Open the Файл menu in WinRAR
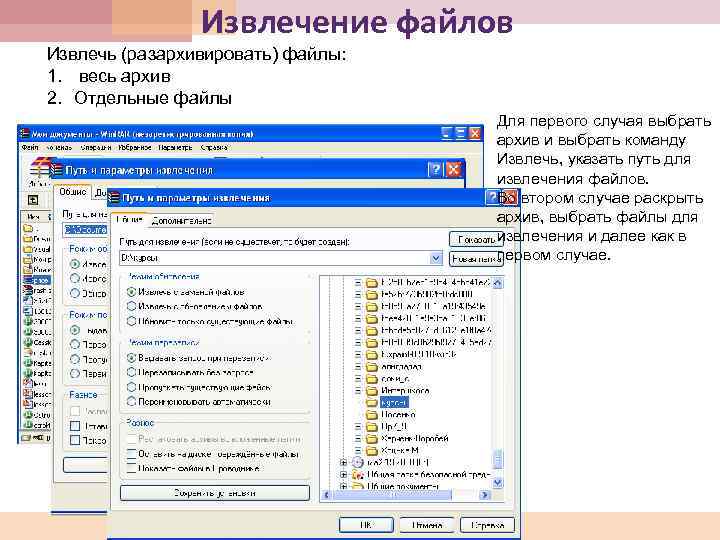720x540 pixels. click(30, 147)
